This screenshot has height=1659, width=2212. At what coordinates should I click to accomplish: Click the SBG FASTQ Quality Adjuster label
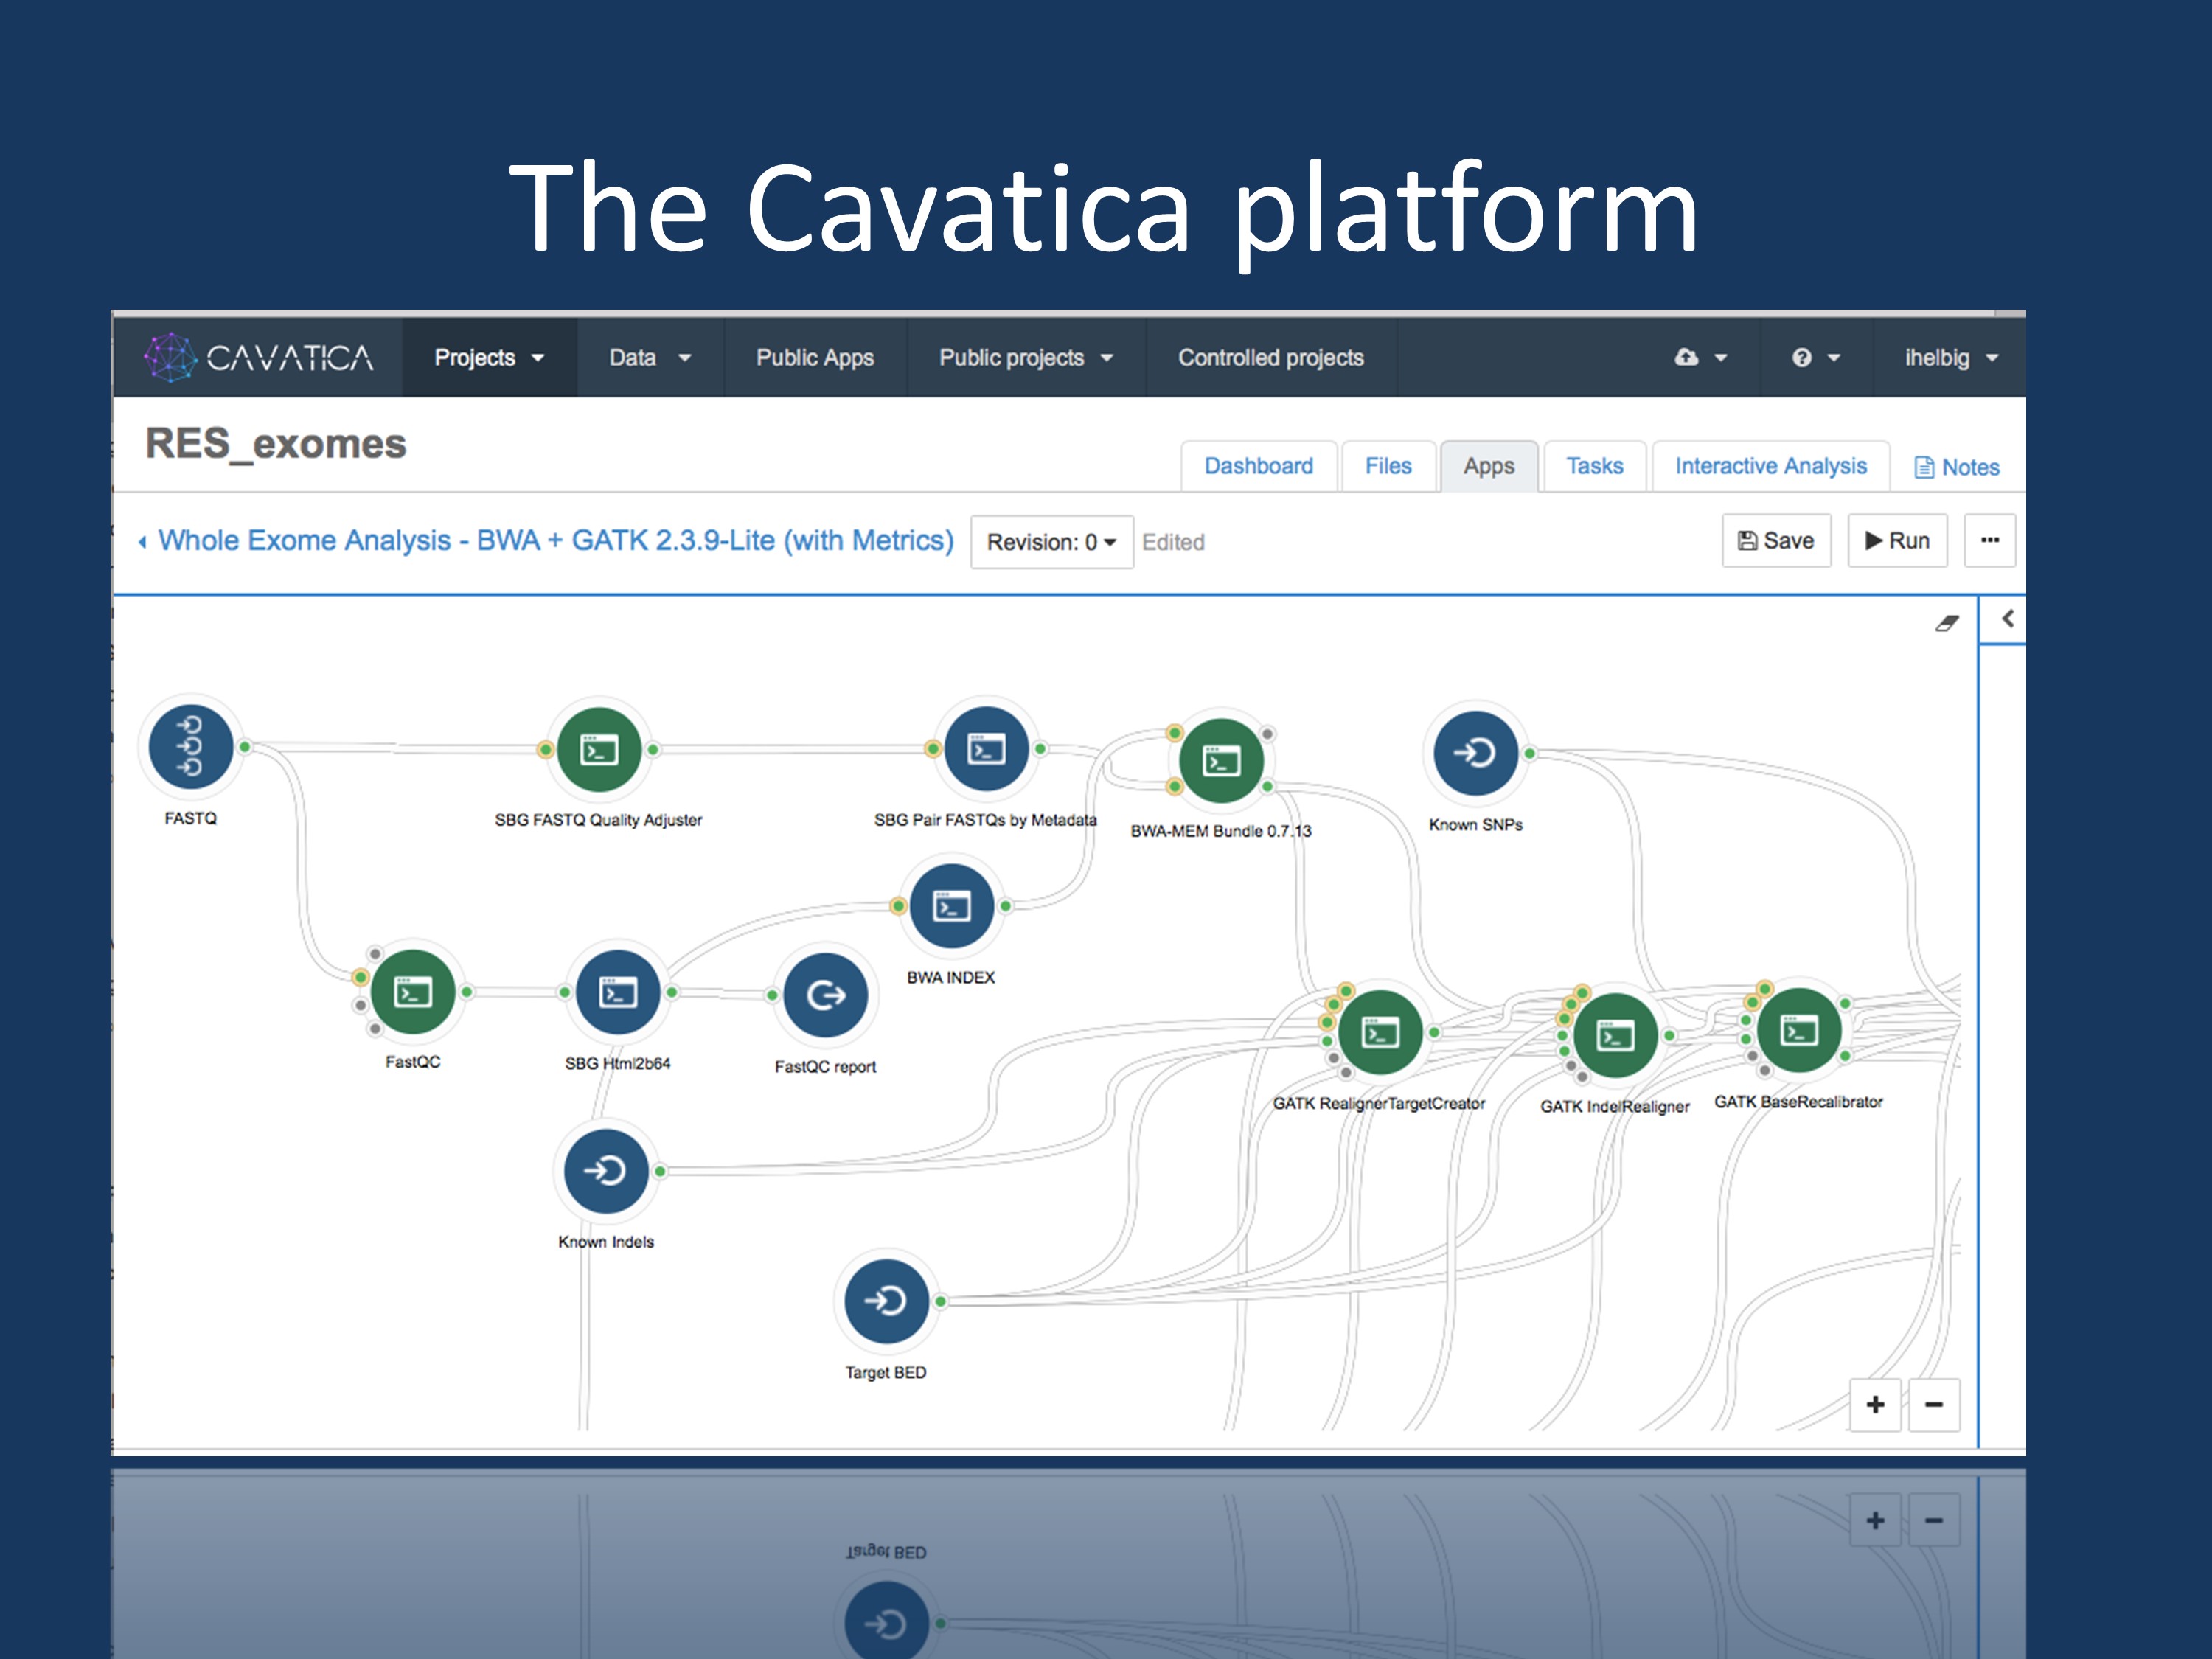click(x=598, y=820)
